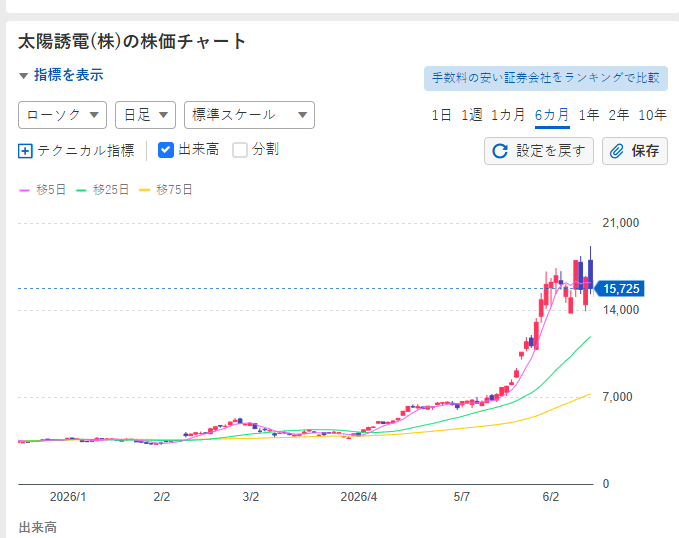Select the 10年 range tab
Viewport: 679px width, 538px height.
(653, 115)
